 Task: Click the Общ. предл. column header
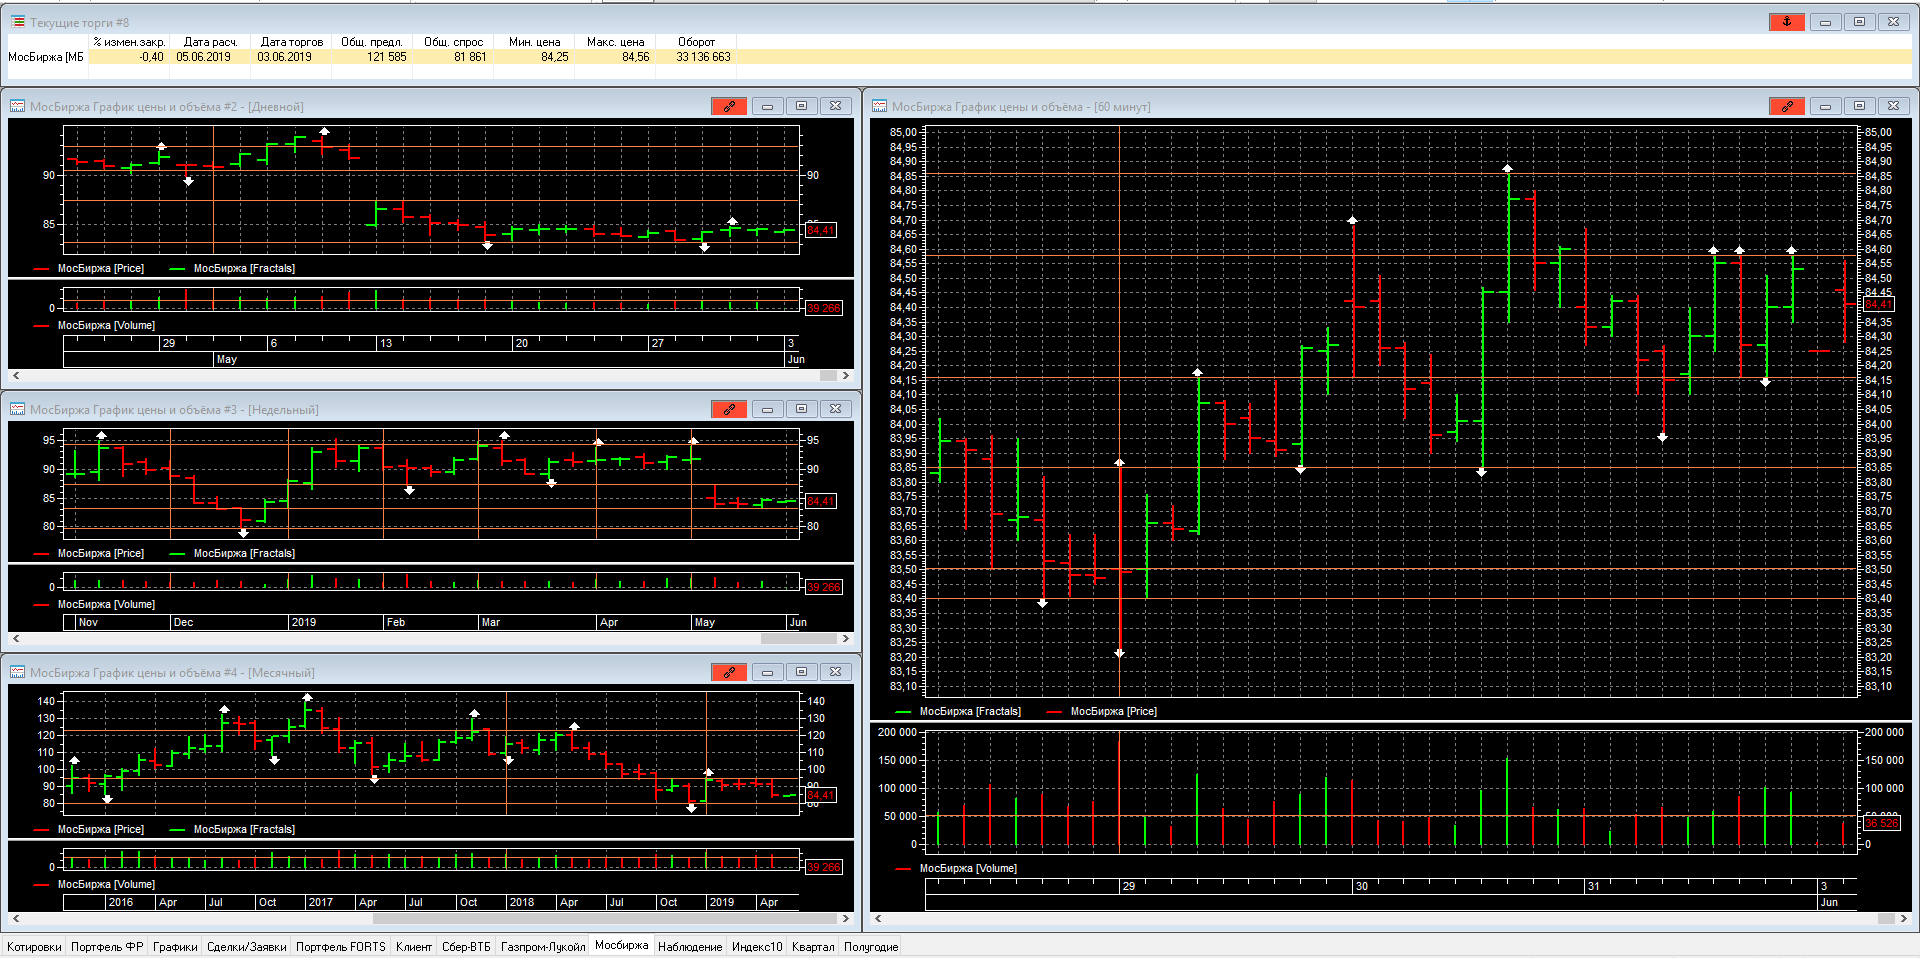[x=372, y=42]
